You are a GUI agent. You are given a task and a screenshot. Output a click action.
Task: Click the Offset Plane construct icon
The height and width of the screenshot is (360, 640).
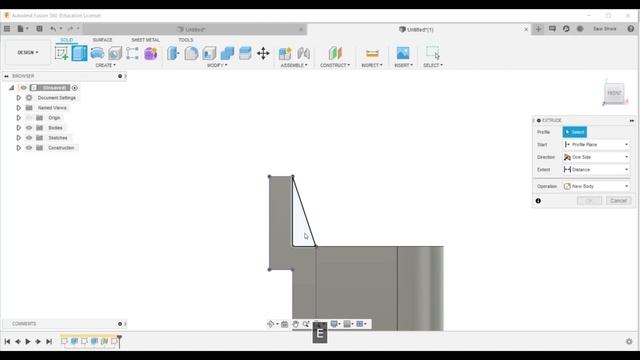[335, 53]
